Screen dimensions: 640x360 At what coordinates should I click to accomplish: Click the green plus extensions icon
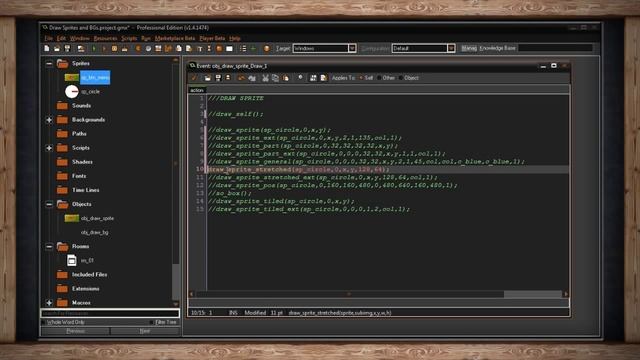click(x=253, y=49)
